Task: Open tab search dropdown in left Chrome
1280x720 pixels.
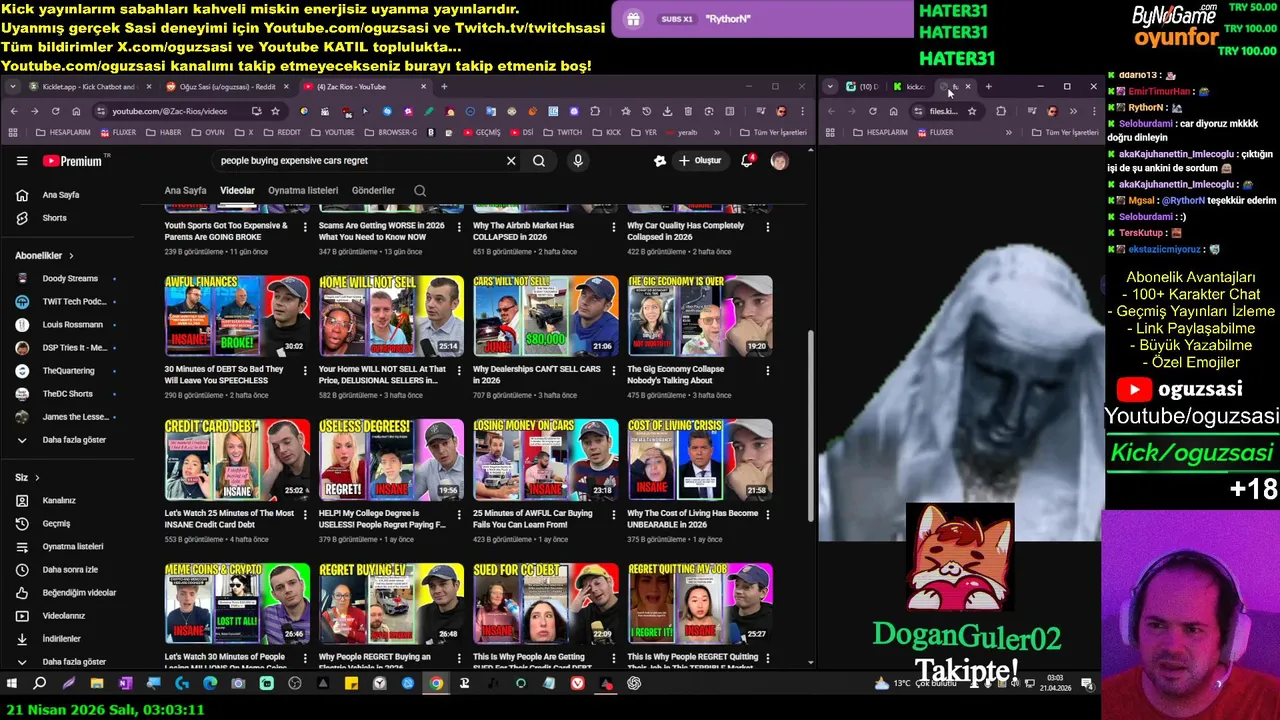Action: pos(13,87)
